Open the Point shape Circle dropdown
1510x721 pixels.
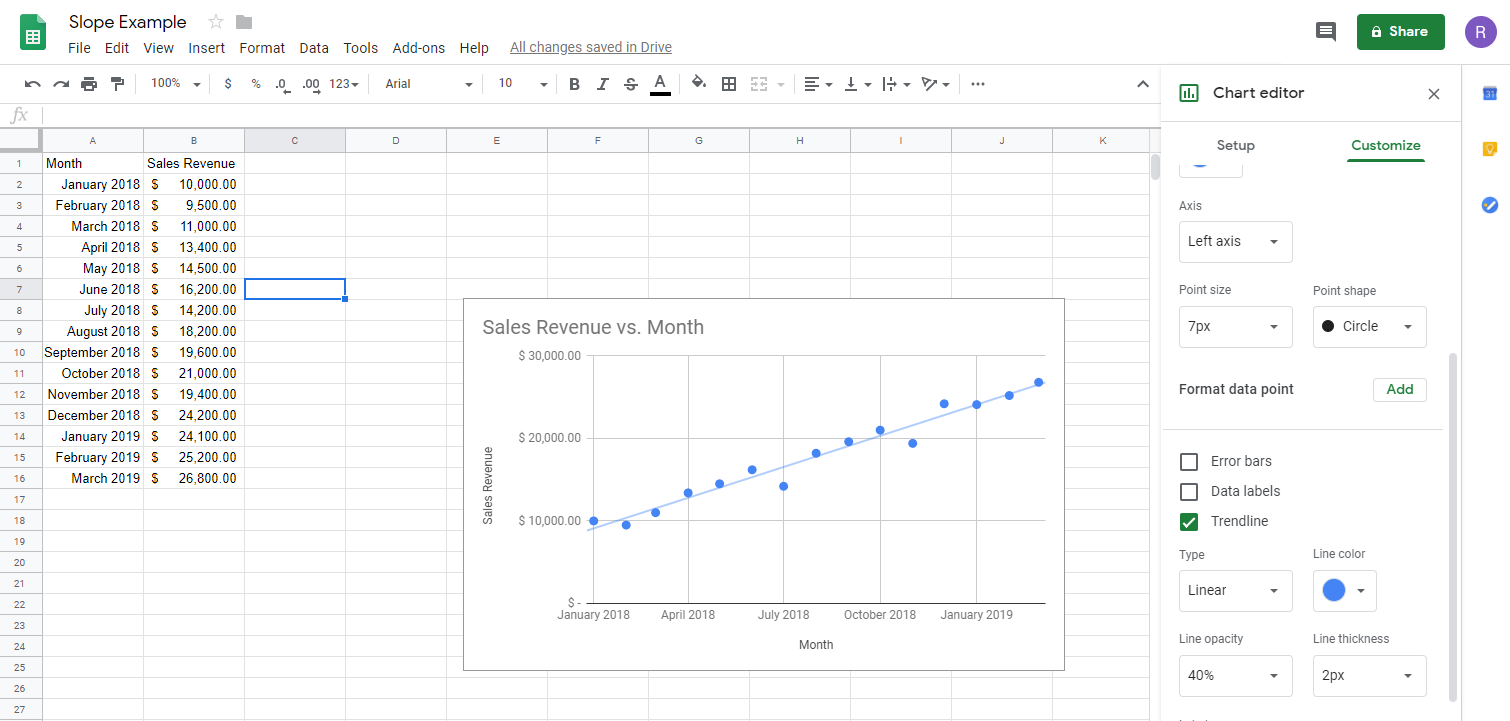pos(1369,327)
